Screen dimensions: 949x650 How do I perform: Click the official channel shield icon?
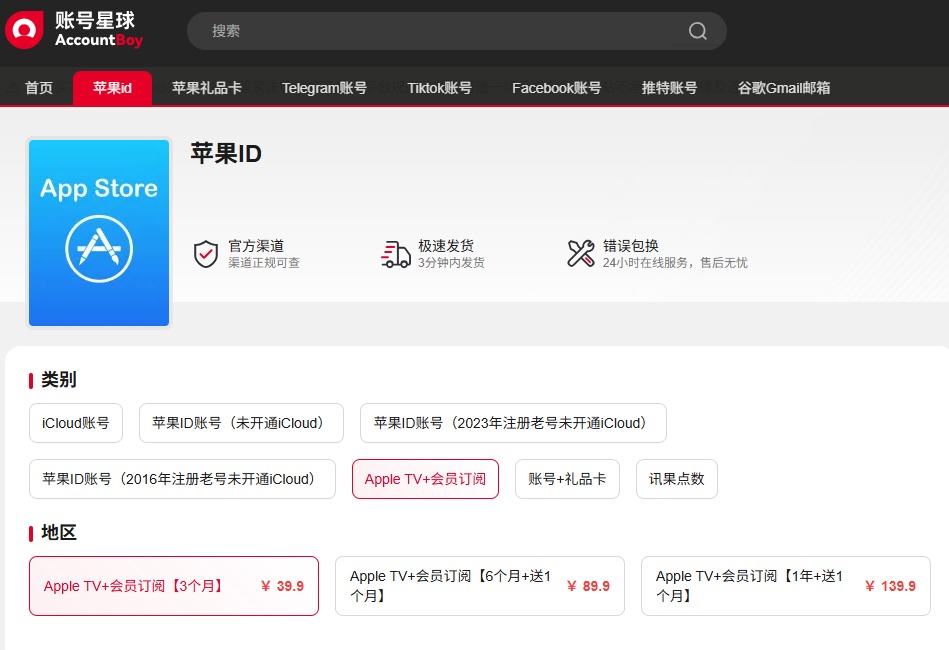(x=206, y=254)
